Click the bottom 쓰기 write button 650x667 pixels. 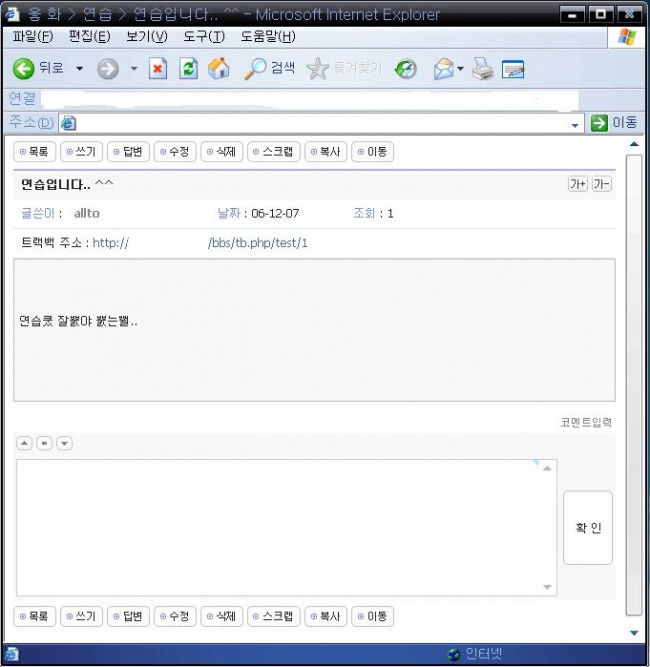tap(81, 616)
